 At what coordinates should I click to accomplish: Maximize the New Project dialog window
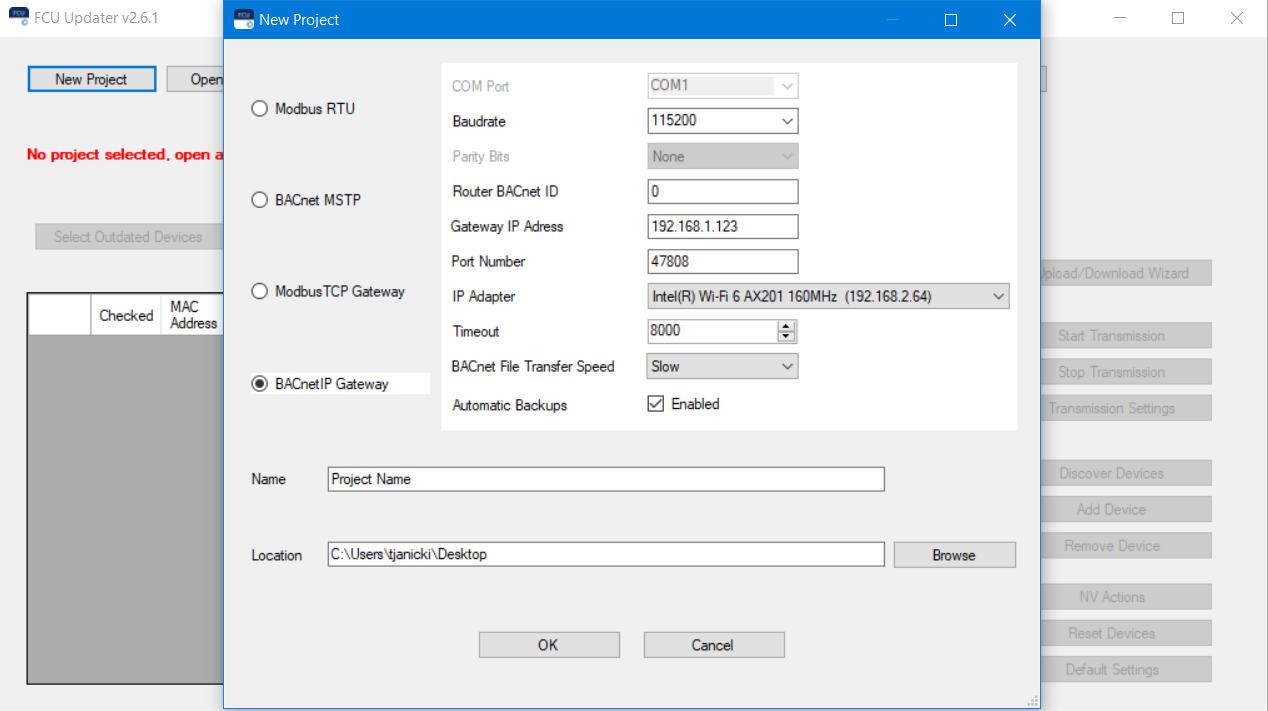tap(951, 20)
